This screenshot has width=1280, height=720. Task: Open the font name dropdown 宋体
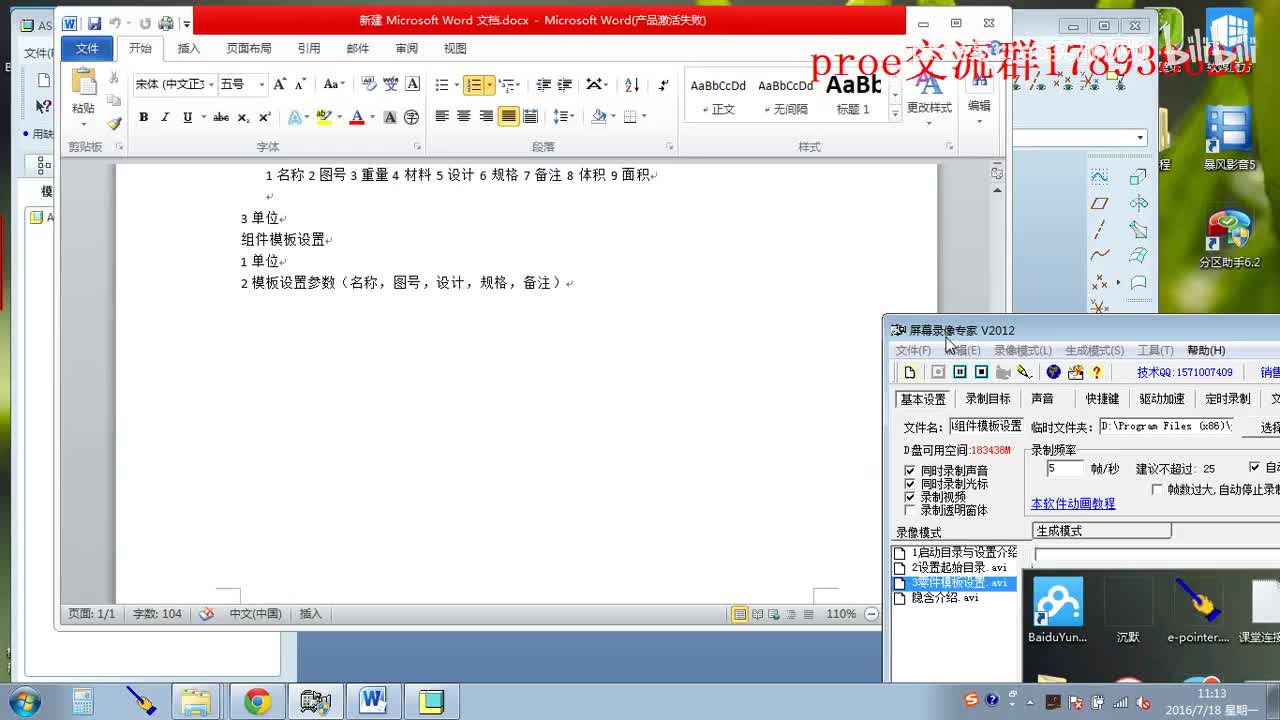click(212, 85)
